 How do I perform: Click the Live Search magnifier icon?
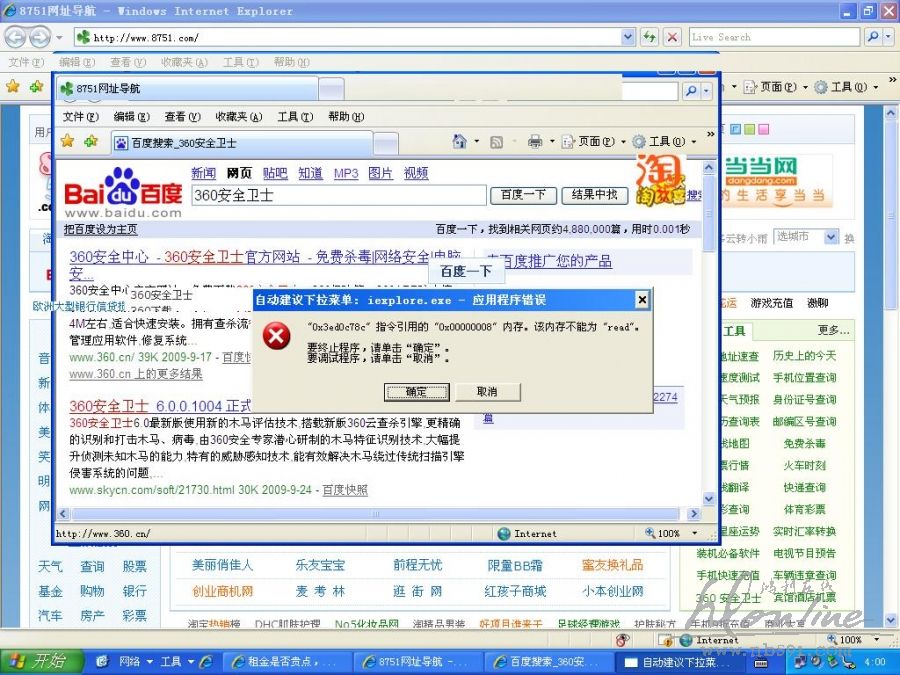click(873, 37)
